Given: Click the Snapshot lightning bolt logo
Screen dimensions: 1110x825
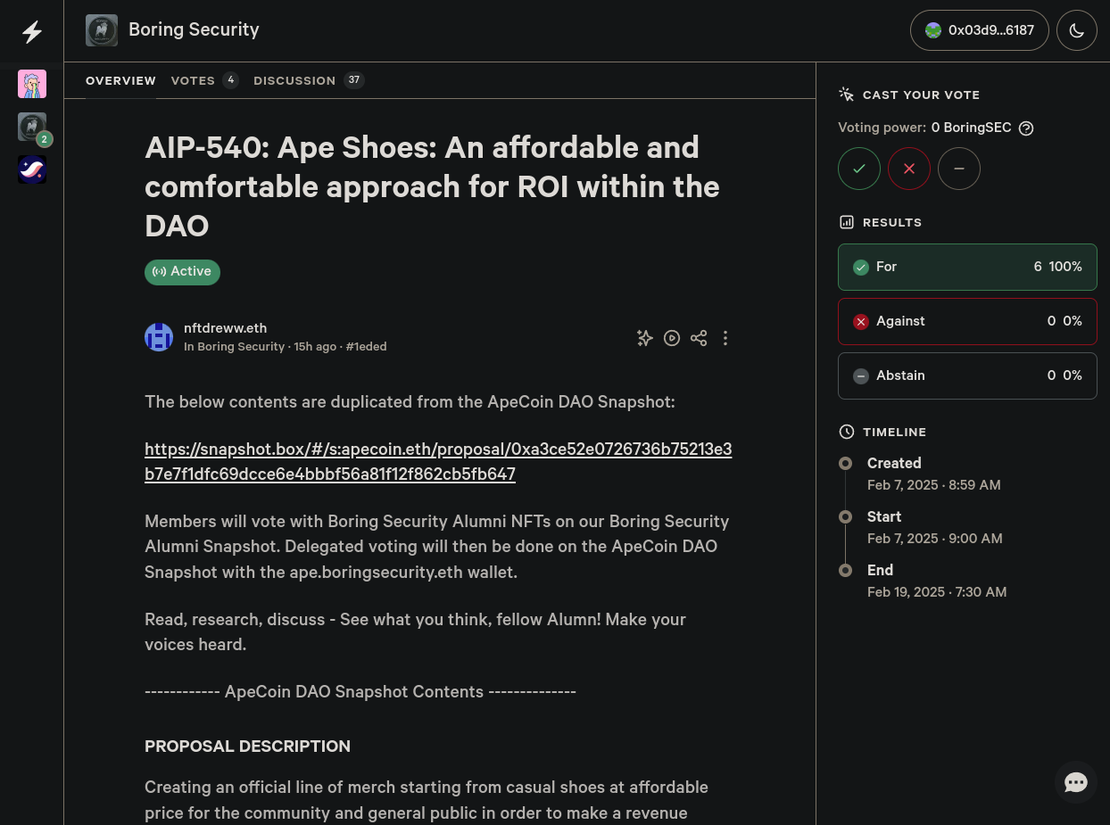Looking at the screenshot, I should [32, 31].
